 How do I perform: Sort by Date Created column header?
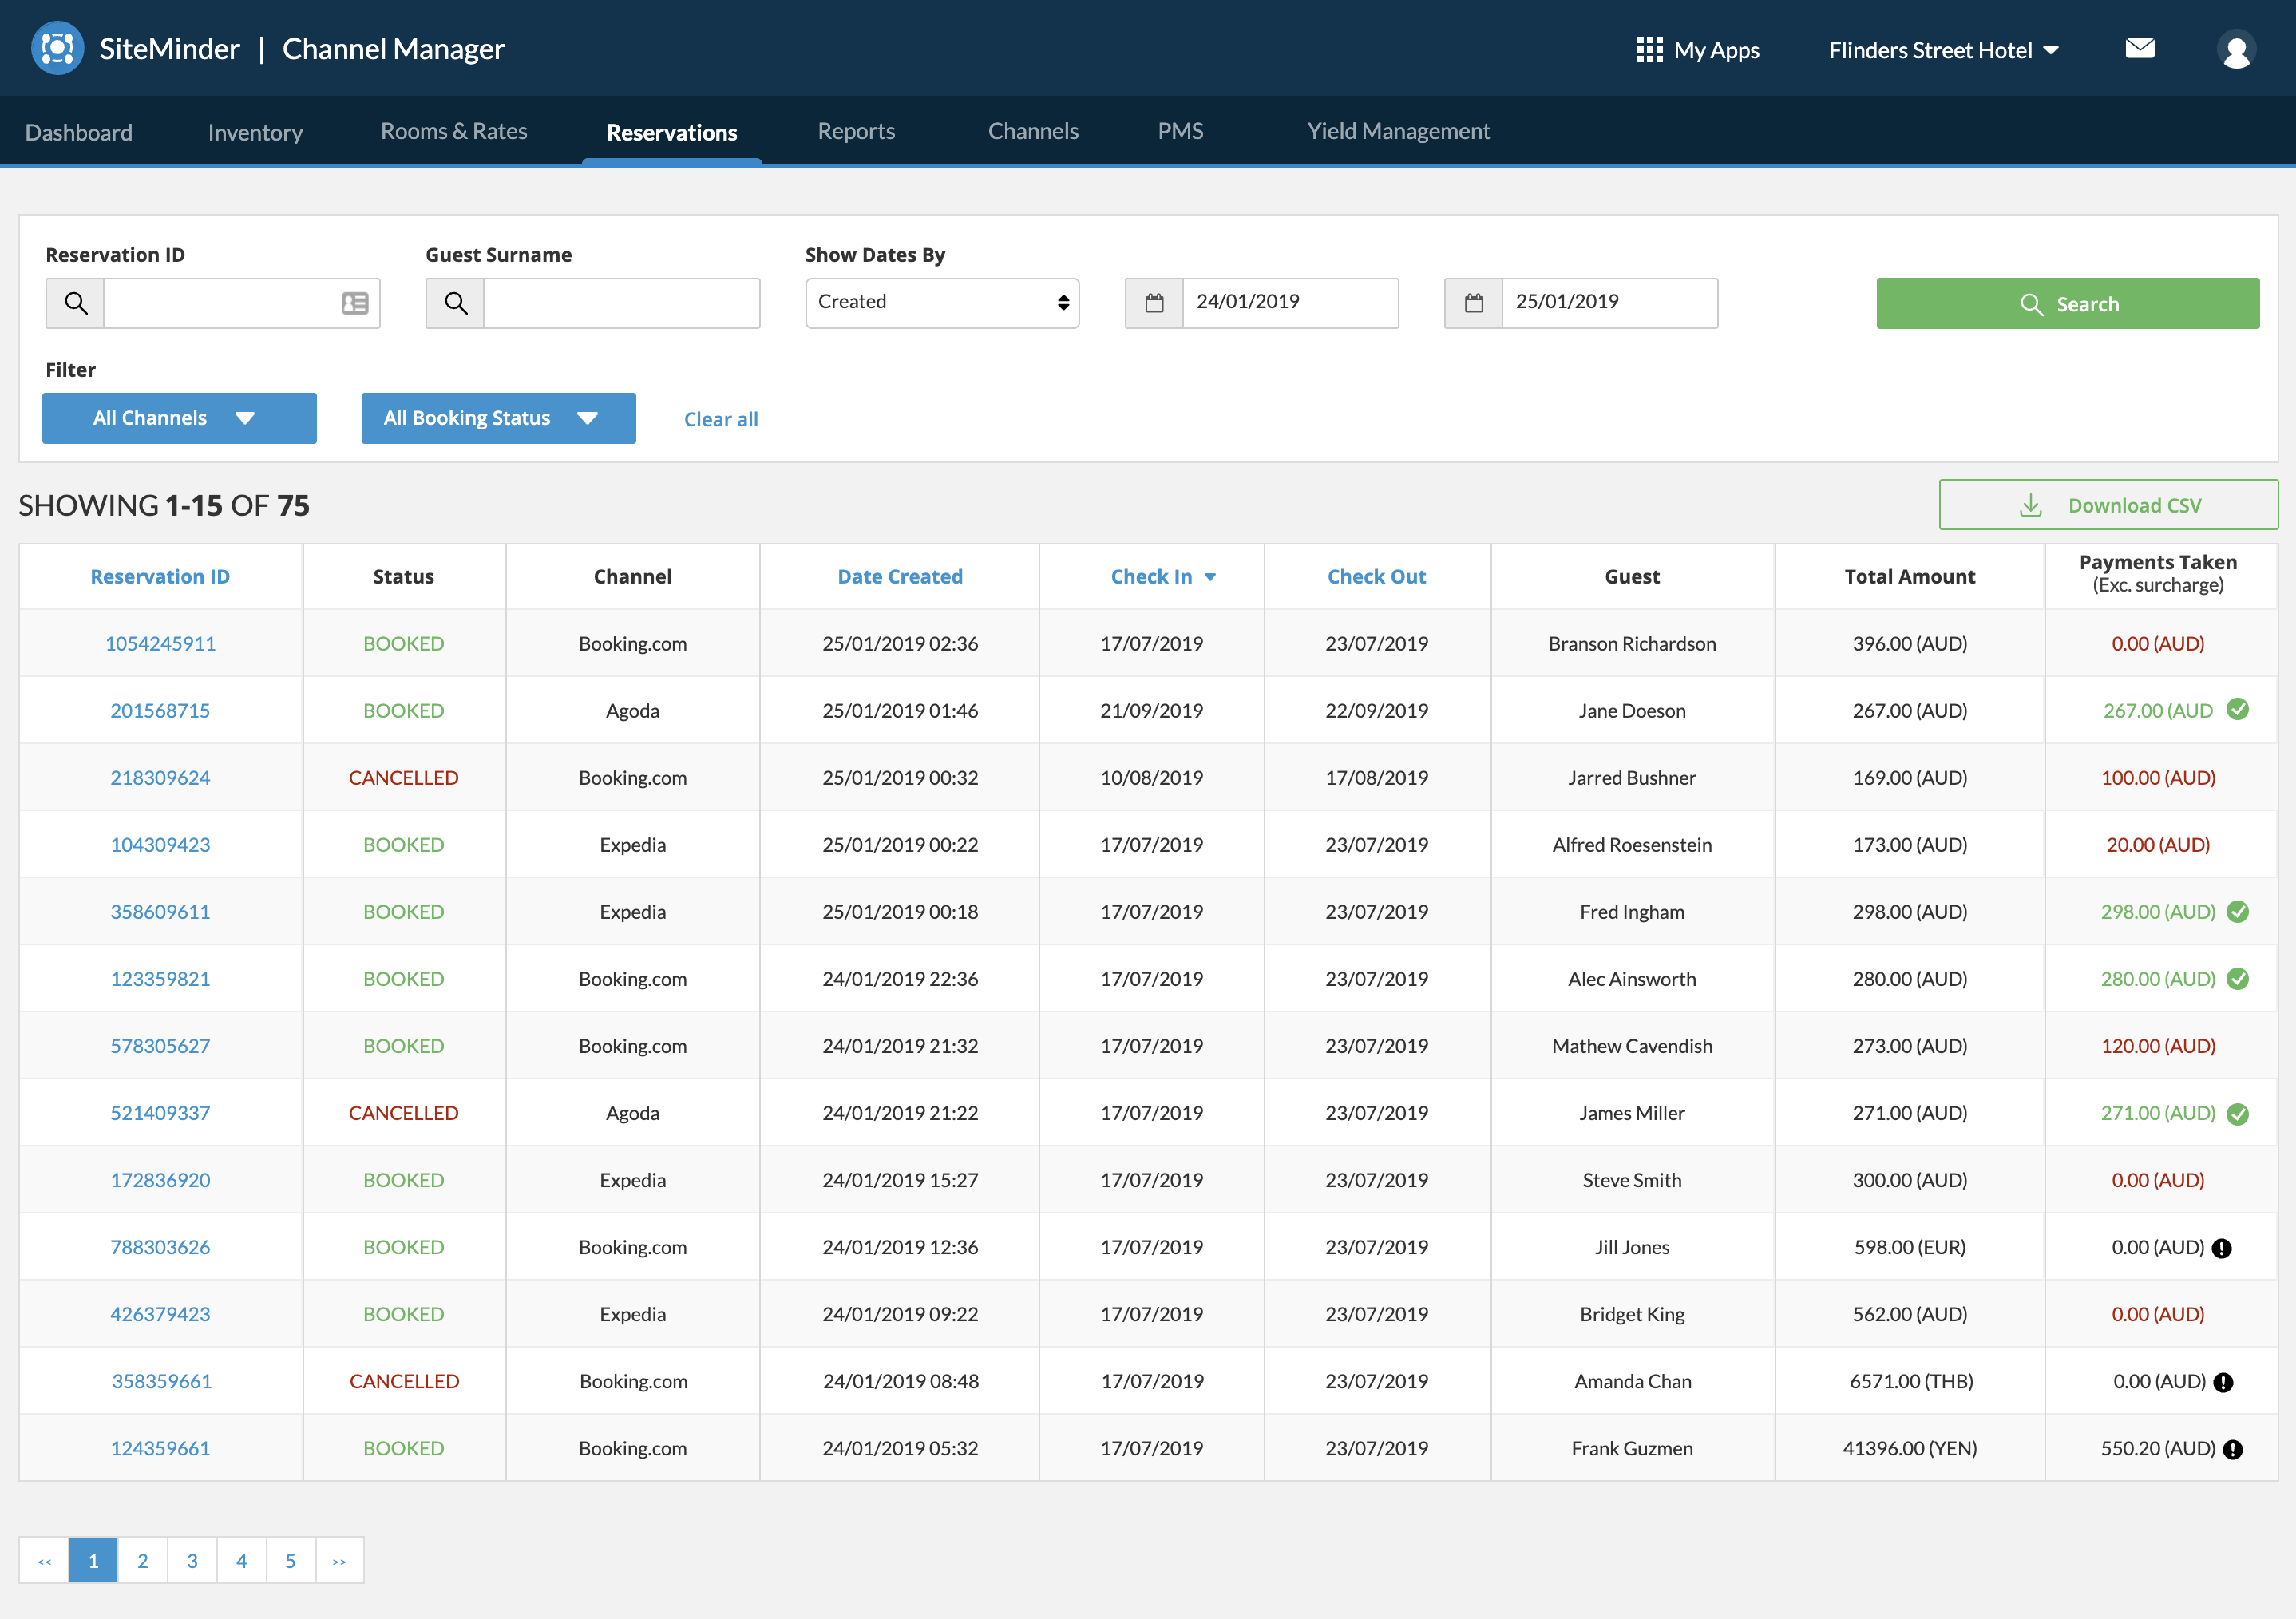click(x=900, y=577)
